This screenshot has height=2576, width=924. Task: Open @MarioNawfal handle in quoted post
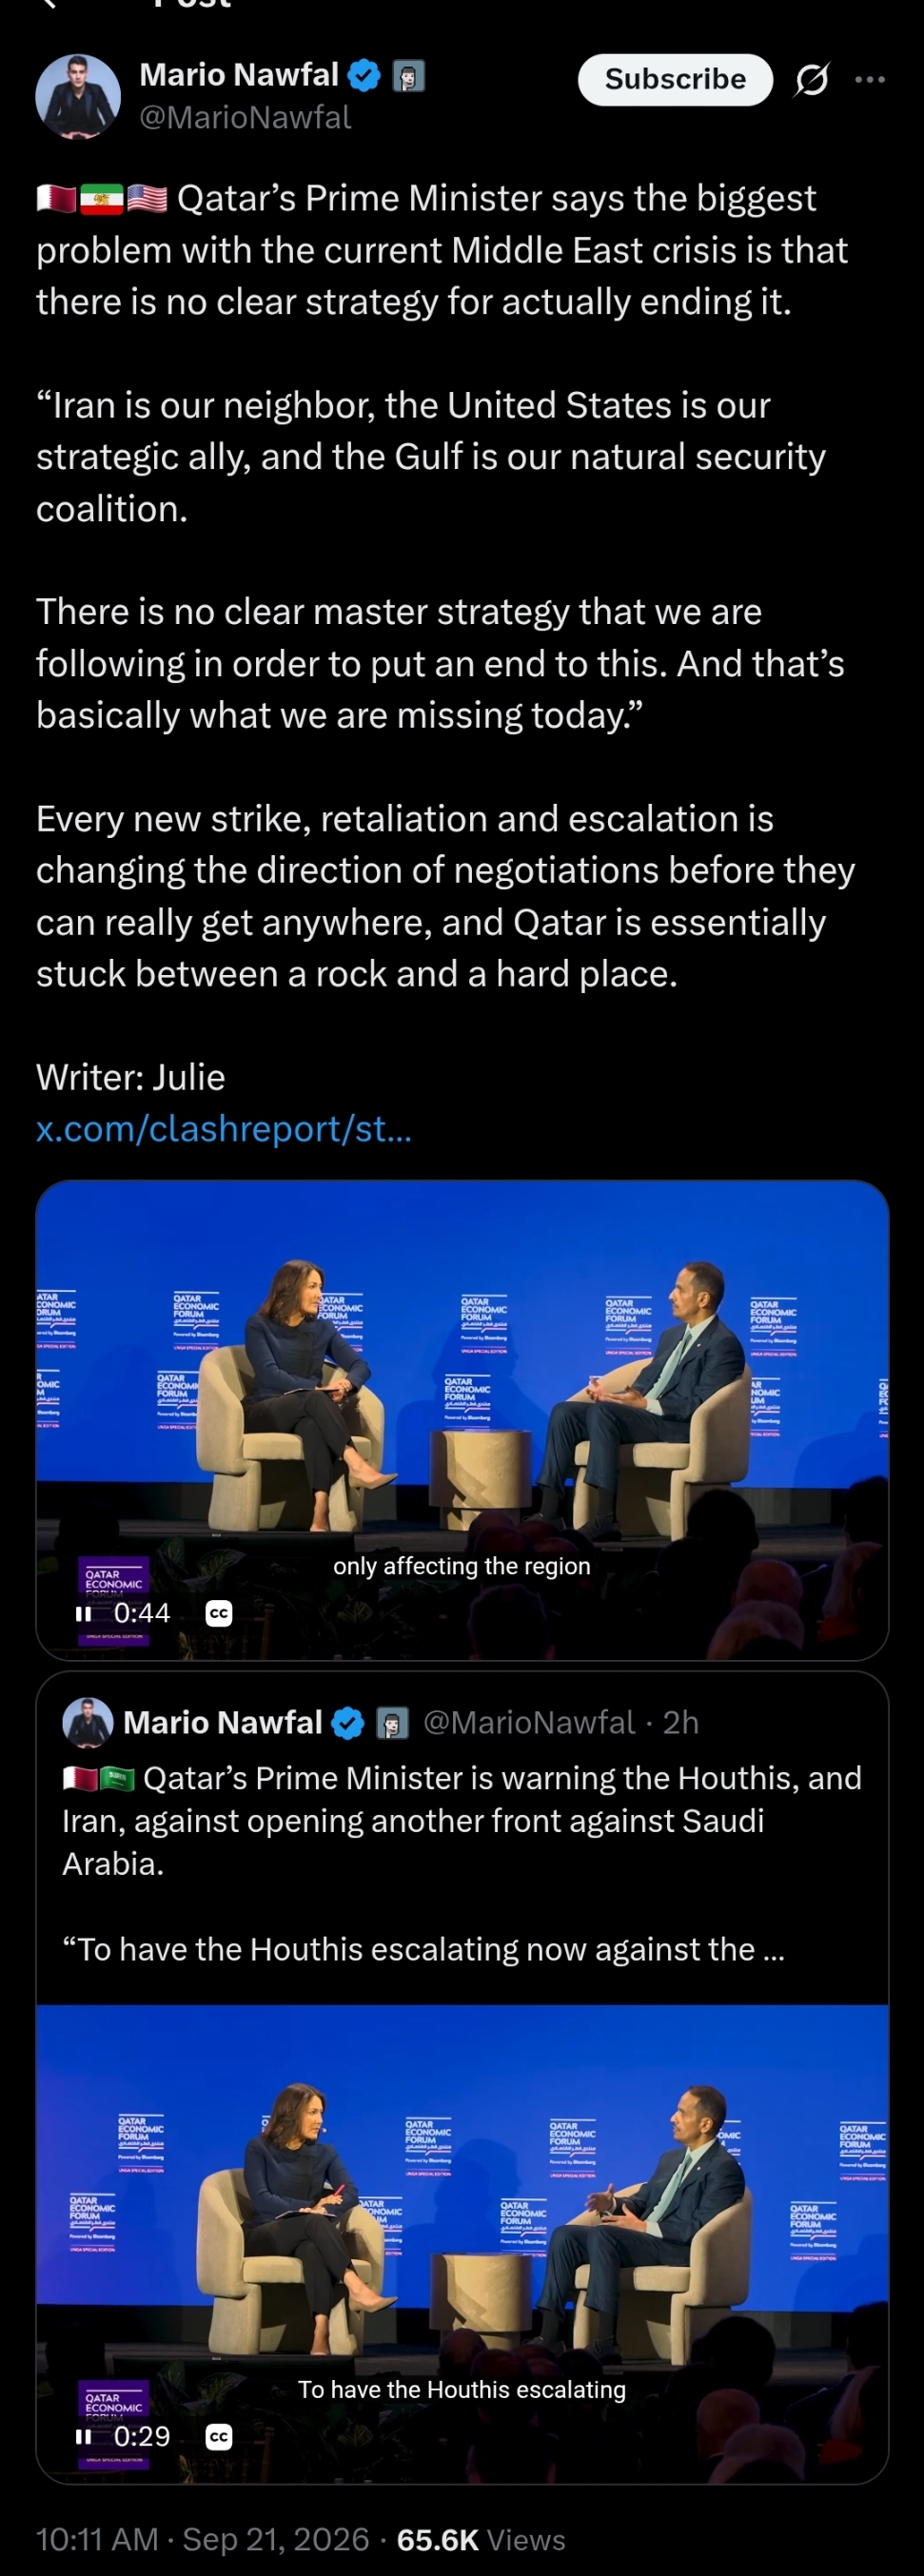point(529,1722)
